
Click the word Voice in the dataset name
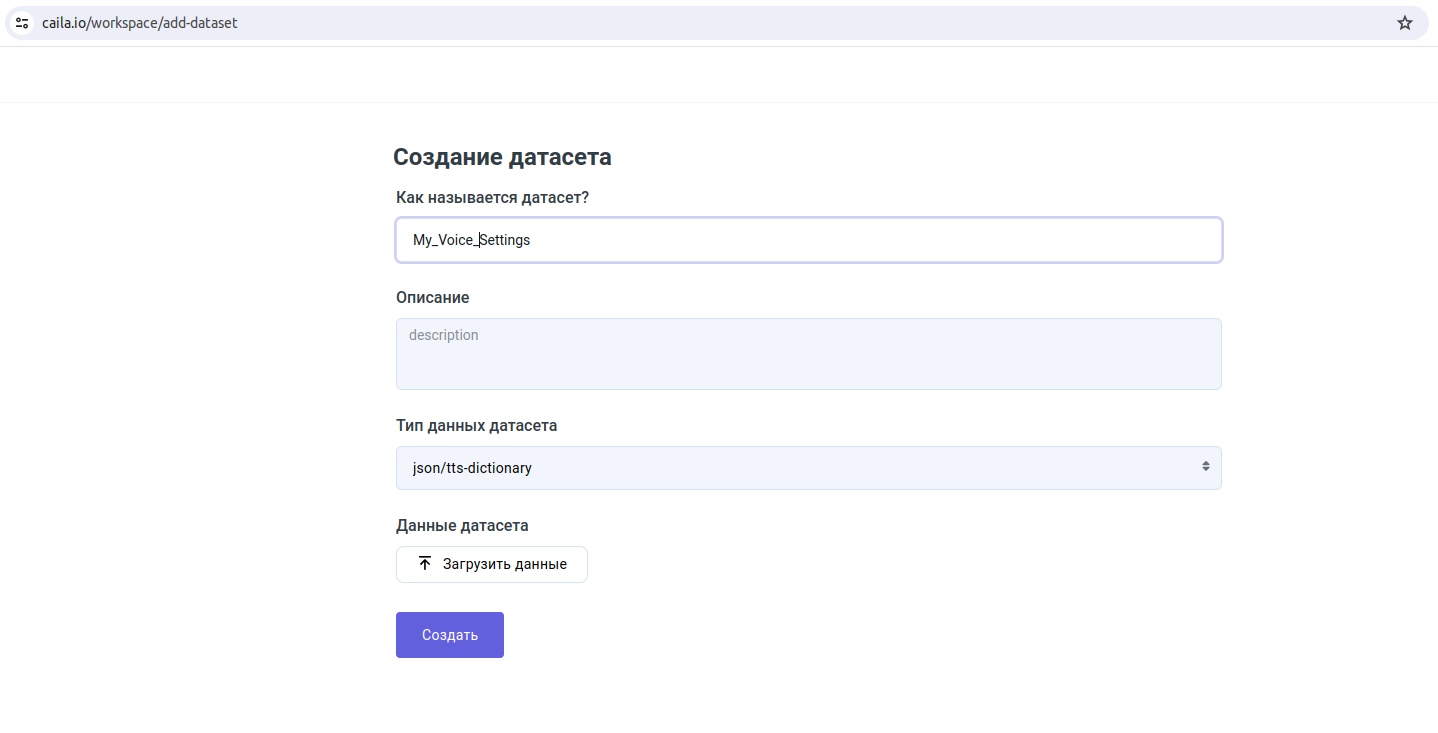[455, 240]
